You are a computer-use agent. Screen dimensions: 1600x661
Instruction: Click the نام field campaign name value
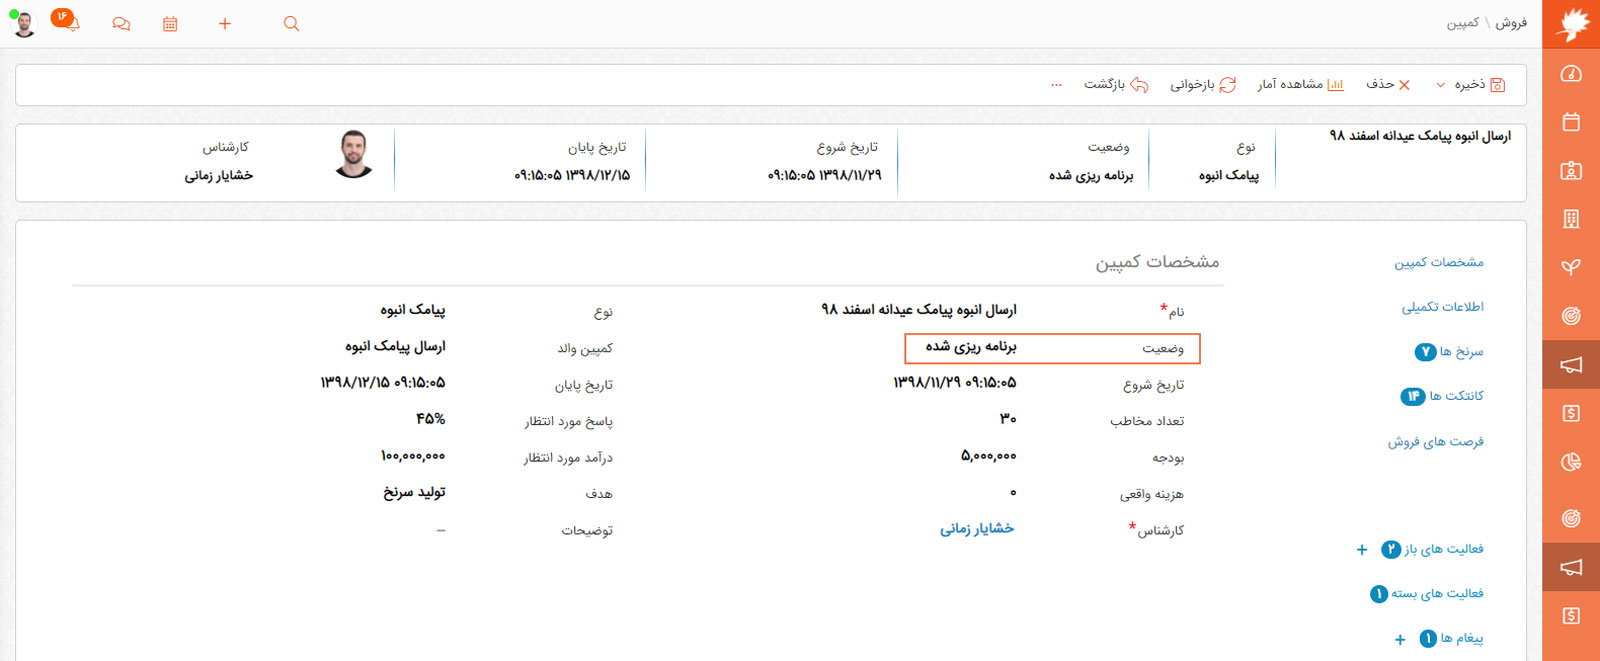919,309
